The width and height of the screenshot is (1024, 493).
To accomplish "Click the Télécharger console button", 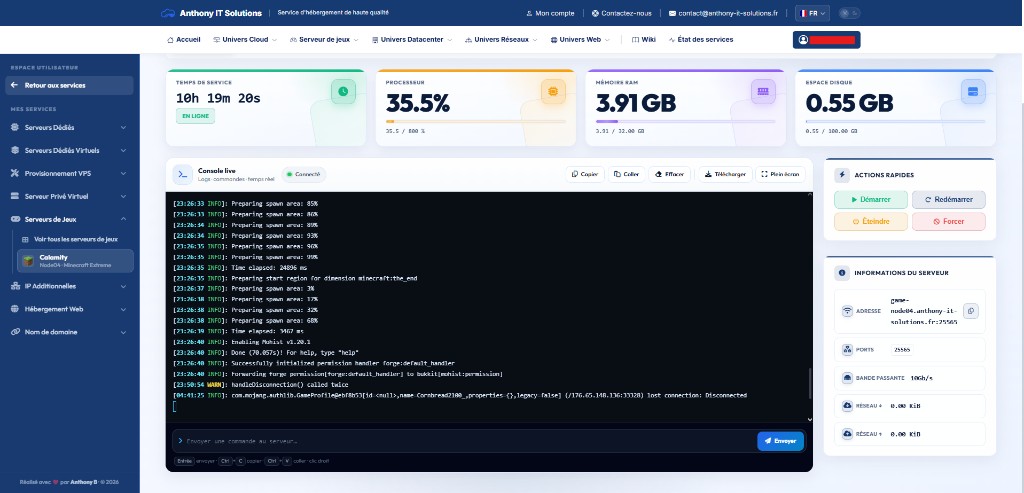I will click(x=725, y=174).
